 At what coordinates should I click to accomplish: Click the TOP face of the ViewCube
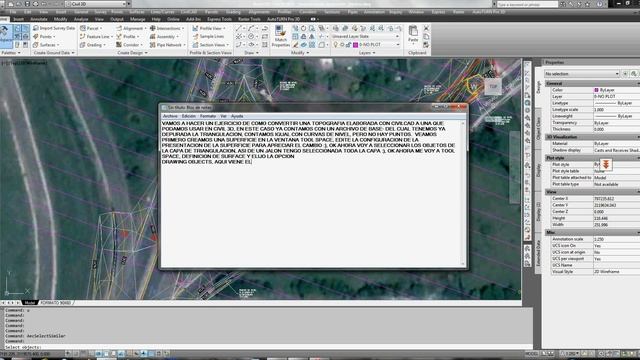pos(493,87)
